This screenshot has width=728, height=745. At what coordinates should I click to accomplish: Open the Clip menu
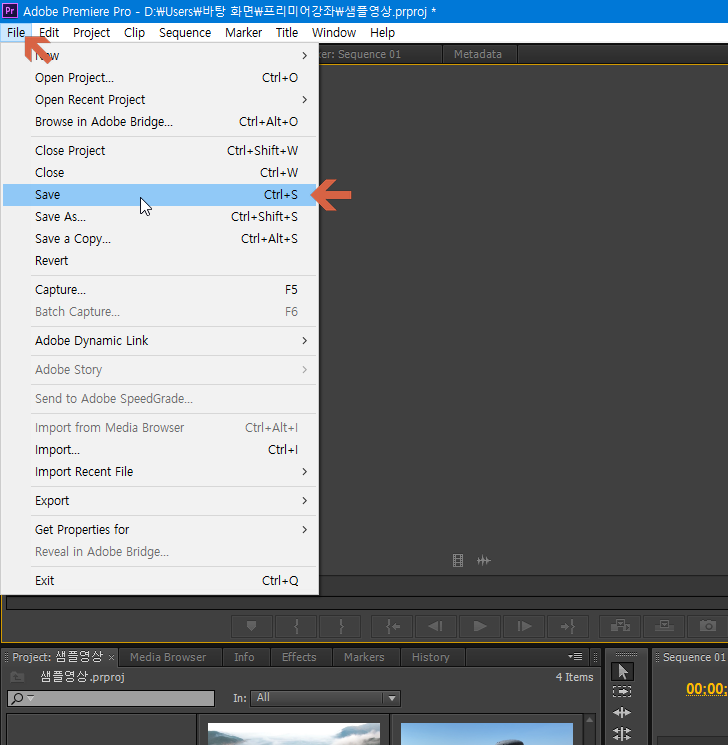coord(134,33)
